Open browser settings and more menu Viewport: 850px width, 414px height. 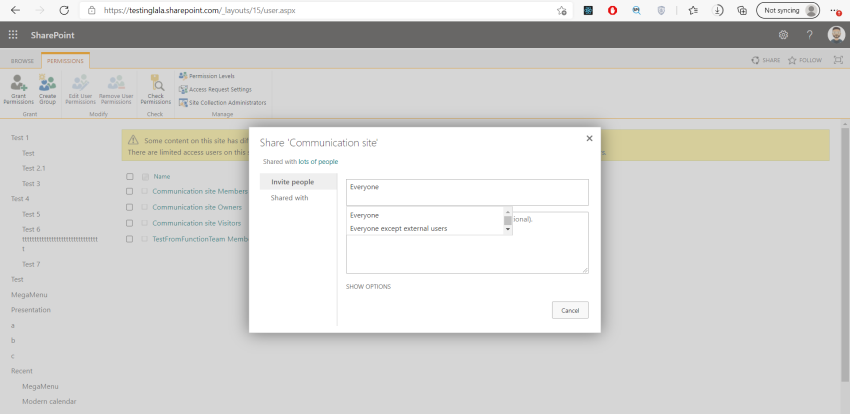(835, 10)
